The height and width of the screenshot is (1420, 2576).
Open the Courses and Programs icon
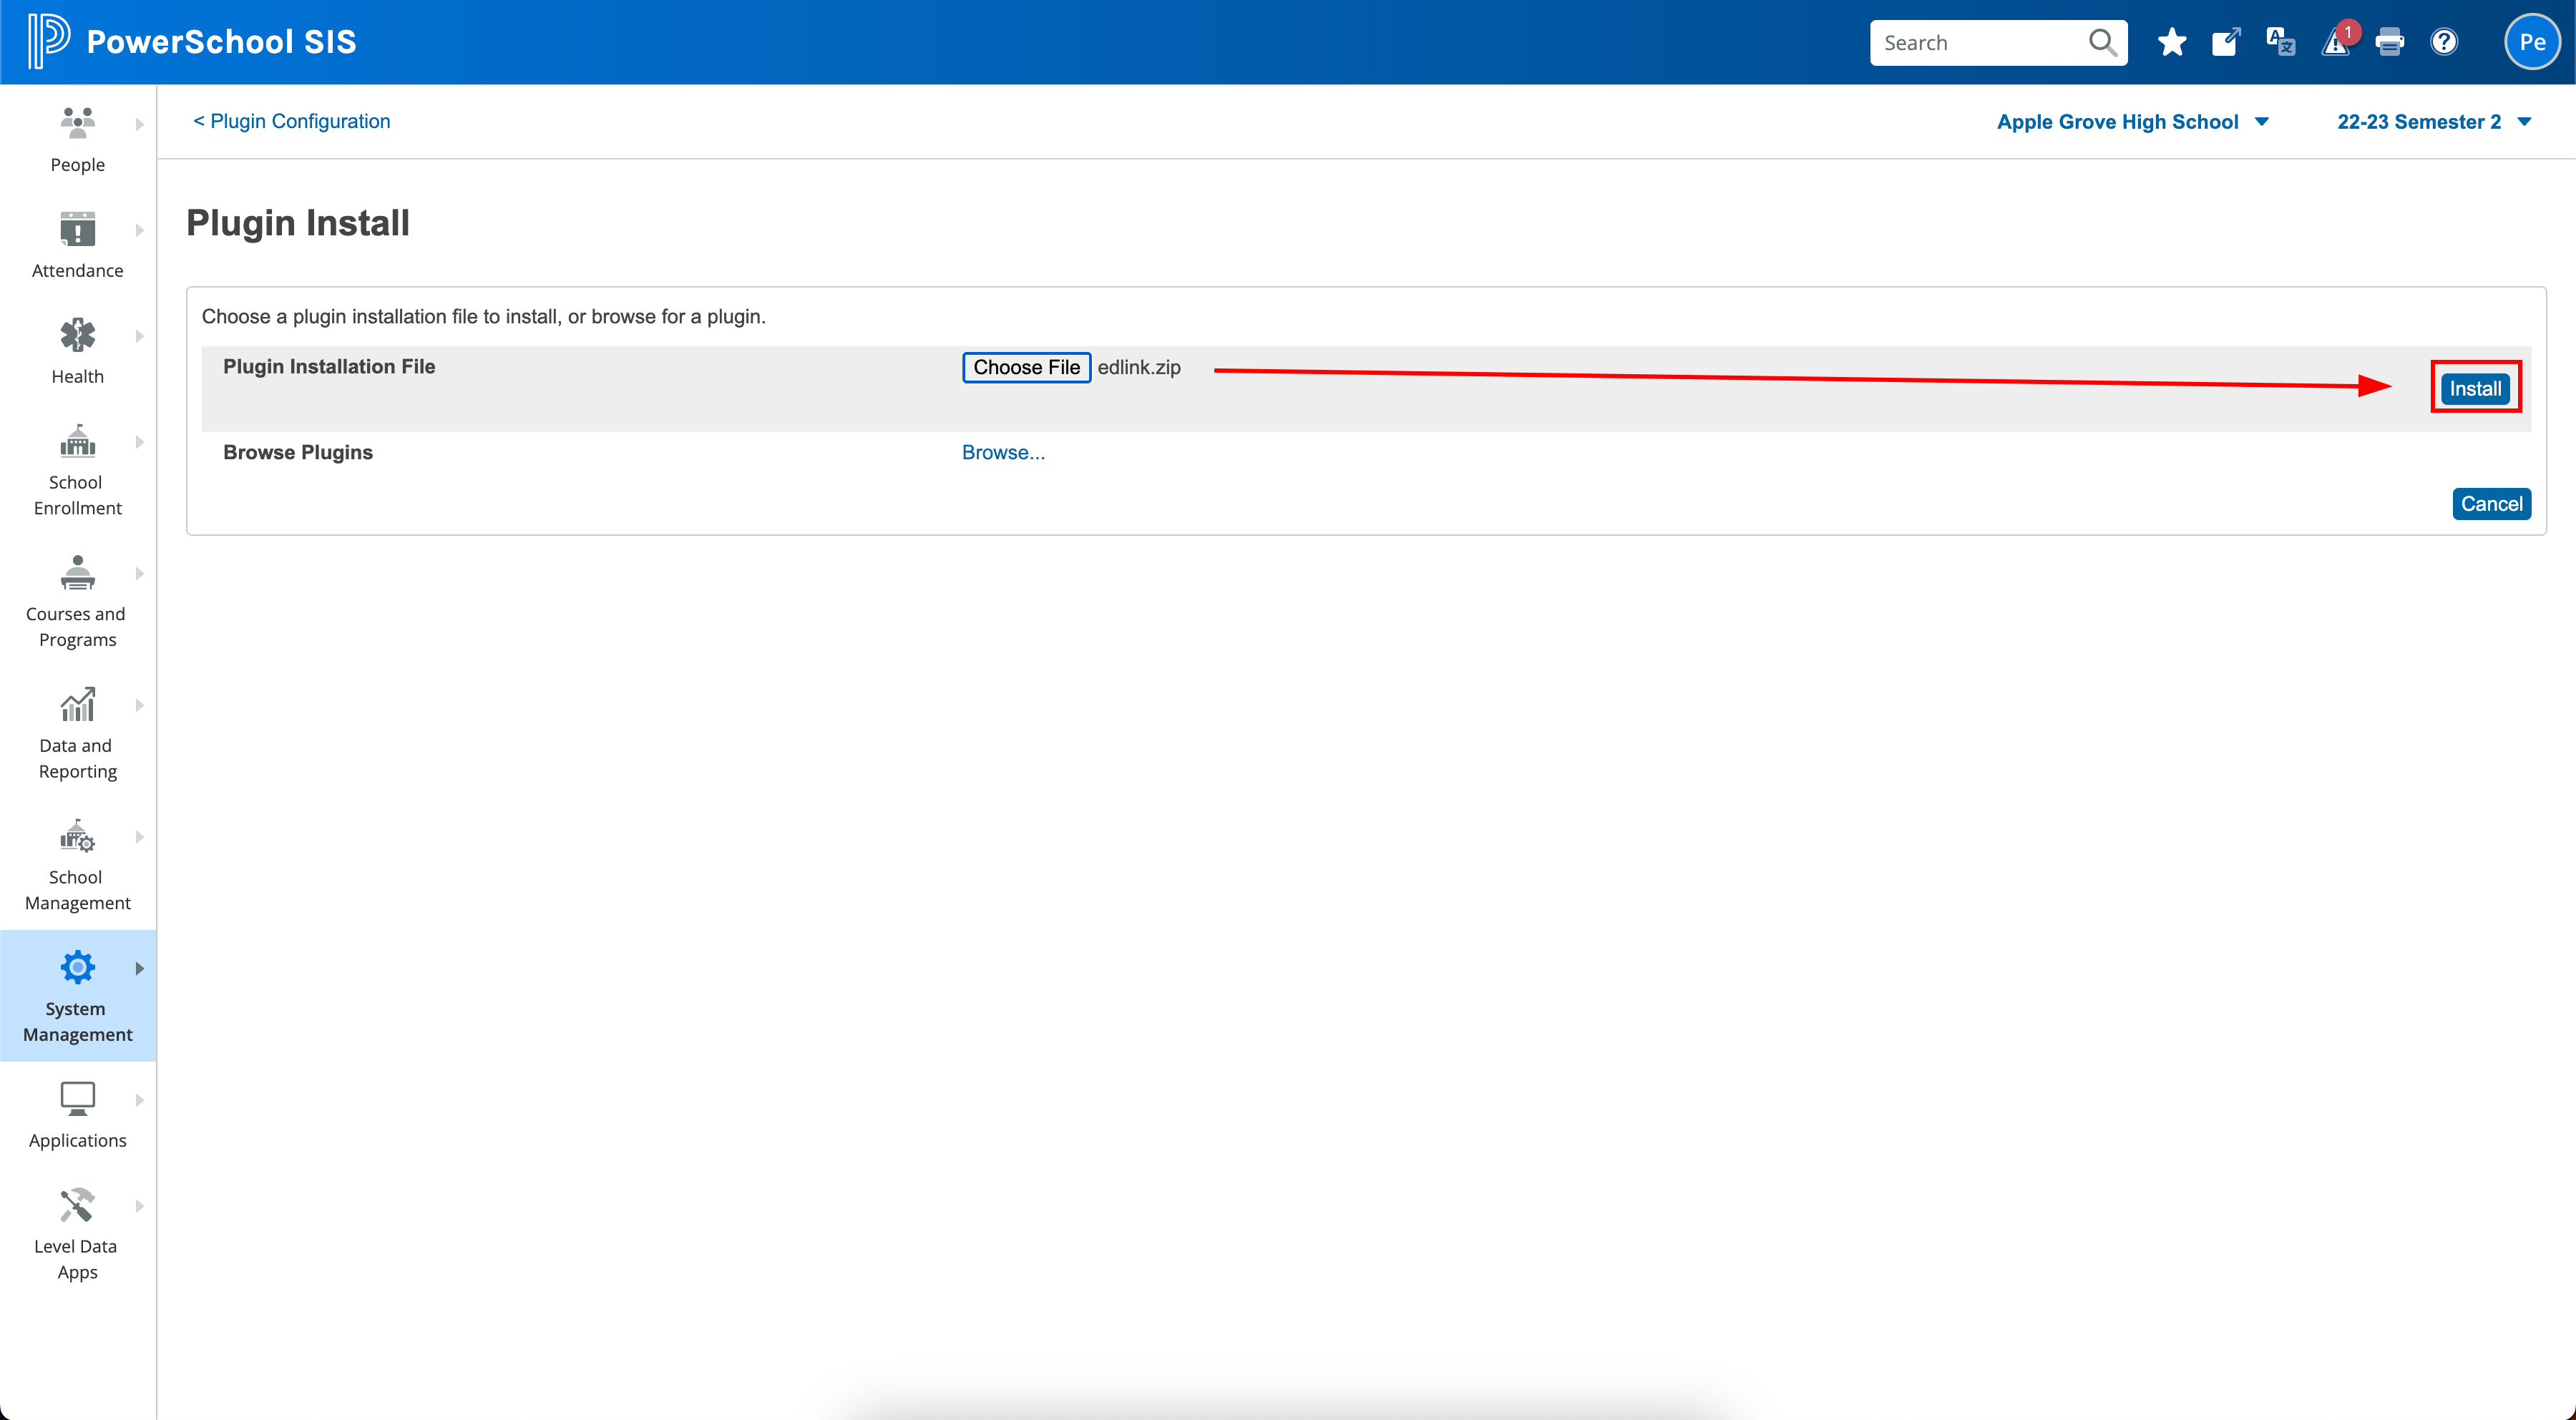point(77,573)
